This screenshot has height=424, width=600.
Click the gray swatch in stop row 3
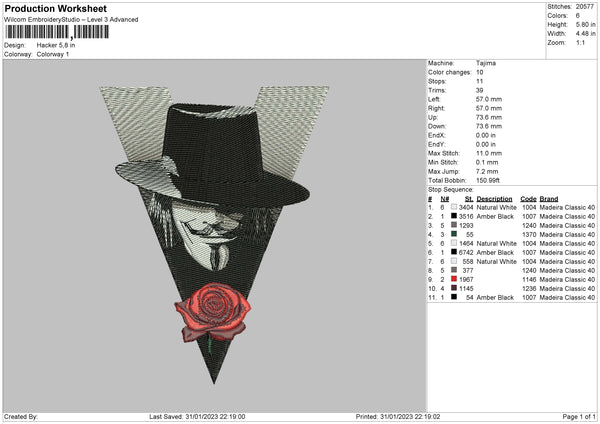[x=454, y=225]
